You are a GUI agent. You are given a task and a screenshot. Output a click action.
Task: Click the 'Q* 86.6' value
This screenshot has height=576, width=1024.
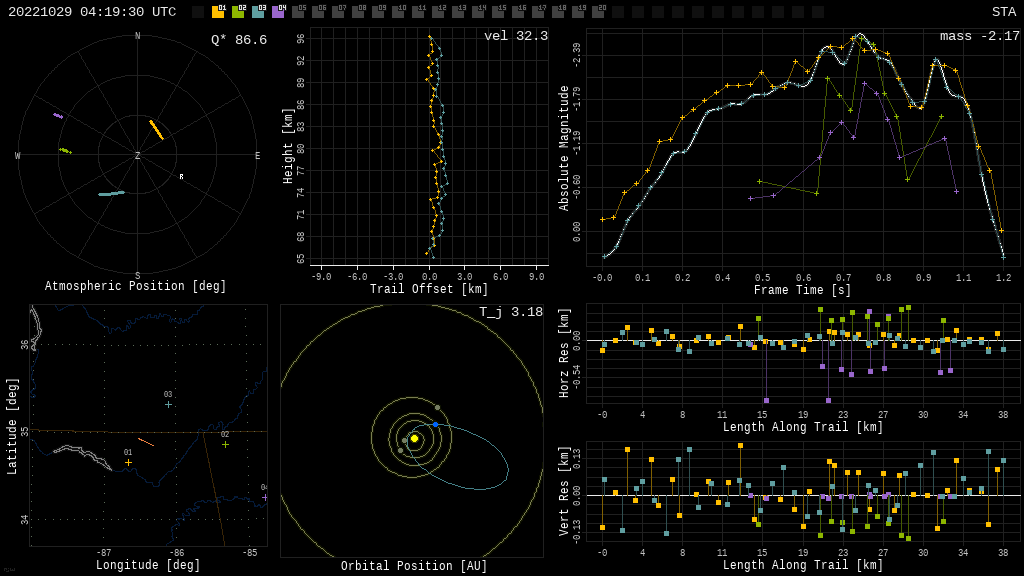coord(238,41)
